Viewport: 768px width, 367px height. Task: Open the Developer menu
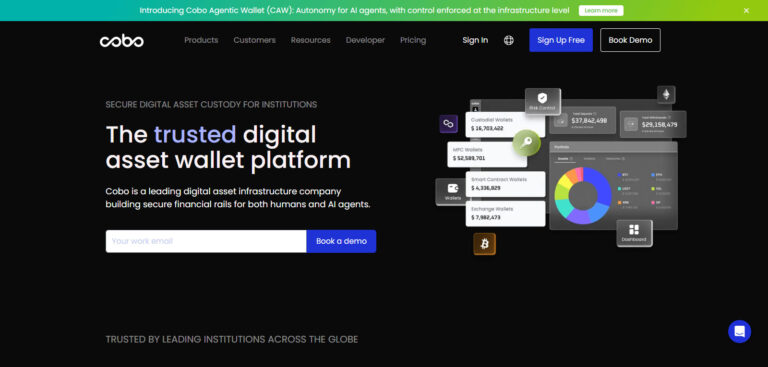point(365,40)
